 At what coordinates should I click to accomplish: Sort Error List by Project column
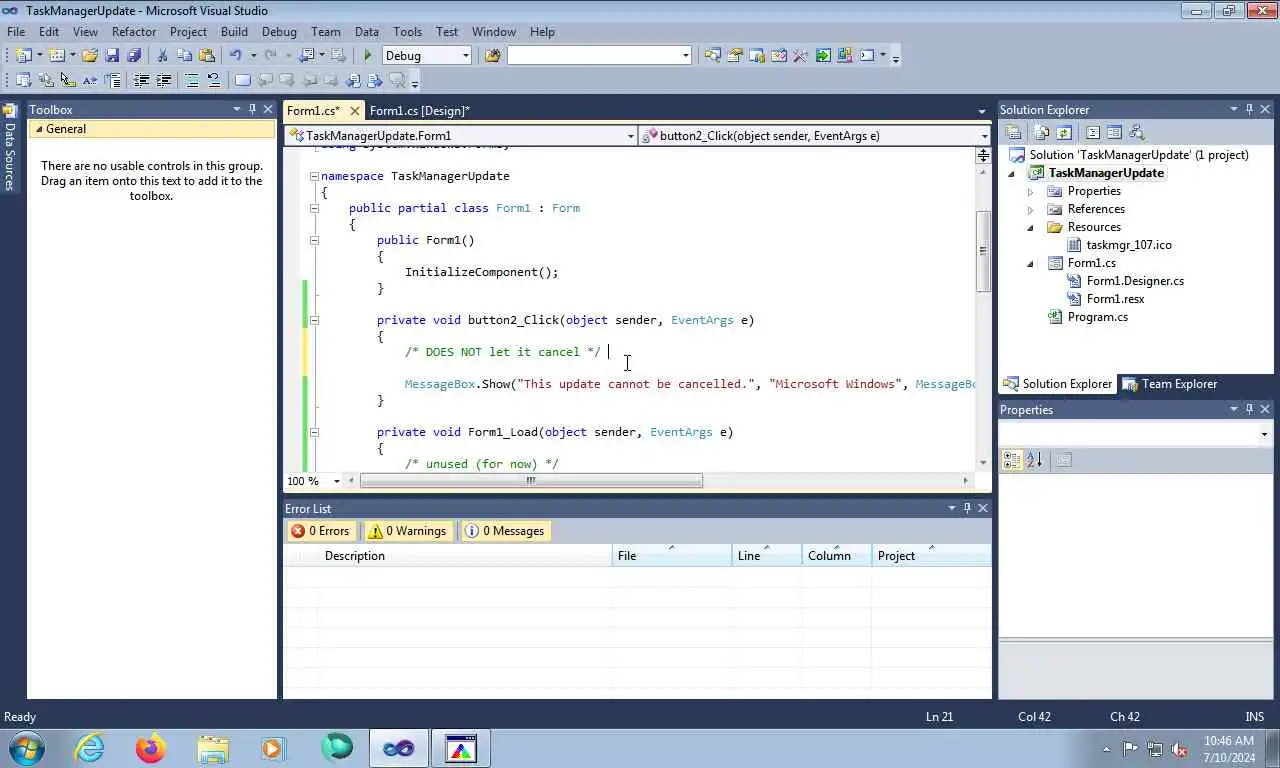click(x=931, y=556)
